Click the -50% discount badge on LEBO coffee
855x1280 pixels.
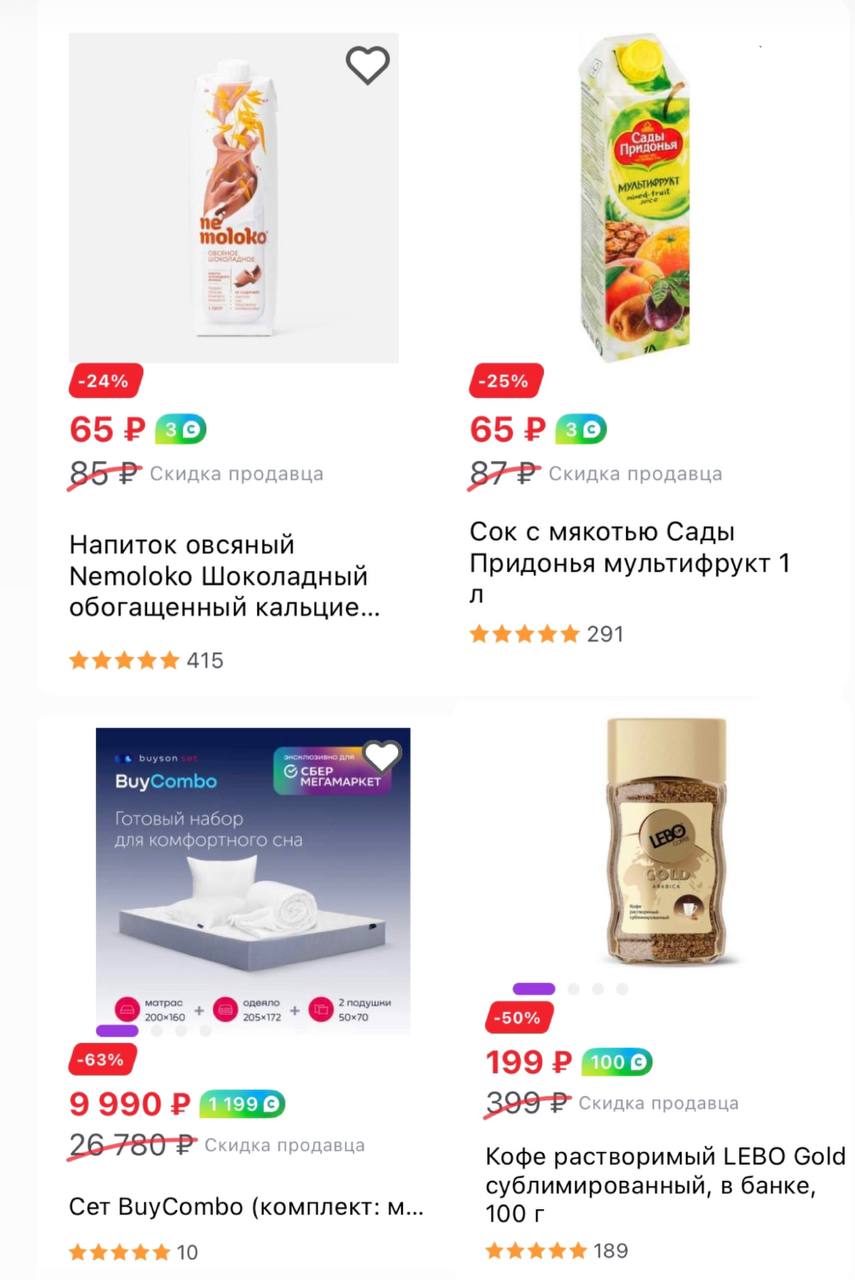point(519,1018)
